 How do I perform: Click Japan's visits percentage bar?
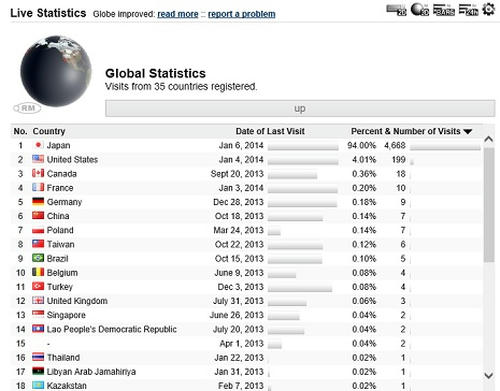pos(445,147)
